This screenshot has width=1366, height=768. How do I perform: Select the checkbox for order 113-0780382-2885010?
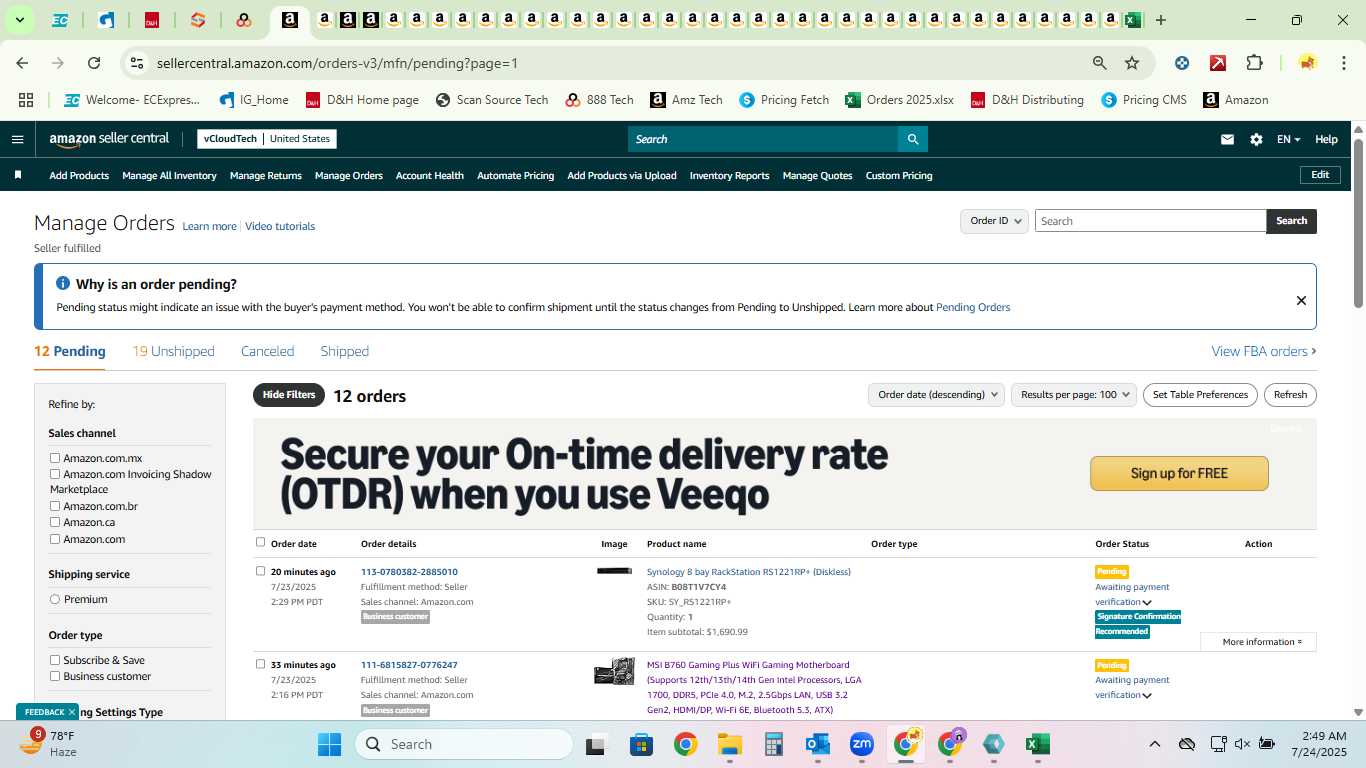(x=261, y=571)
